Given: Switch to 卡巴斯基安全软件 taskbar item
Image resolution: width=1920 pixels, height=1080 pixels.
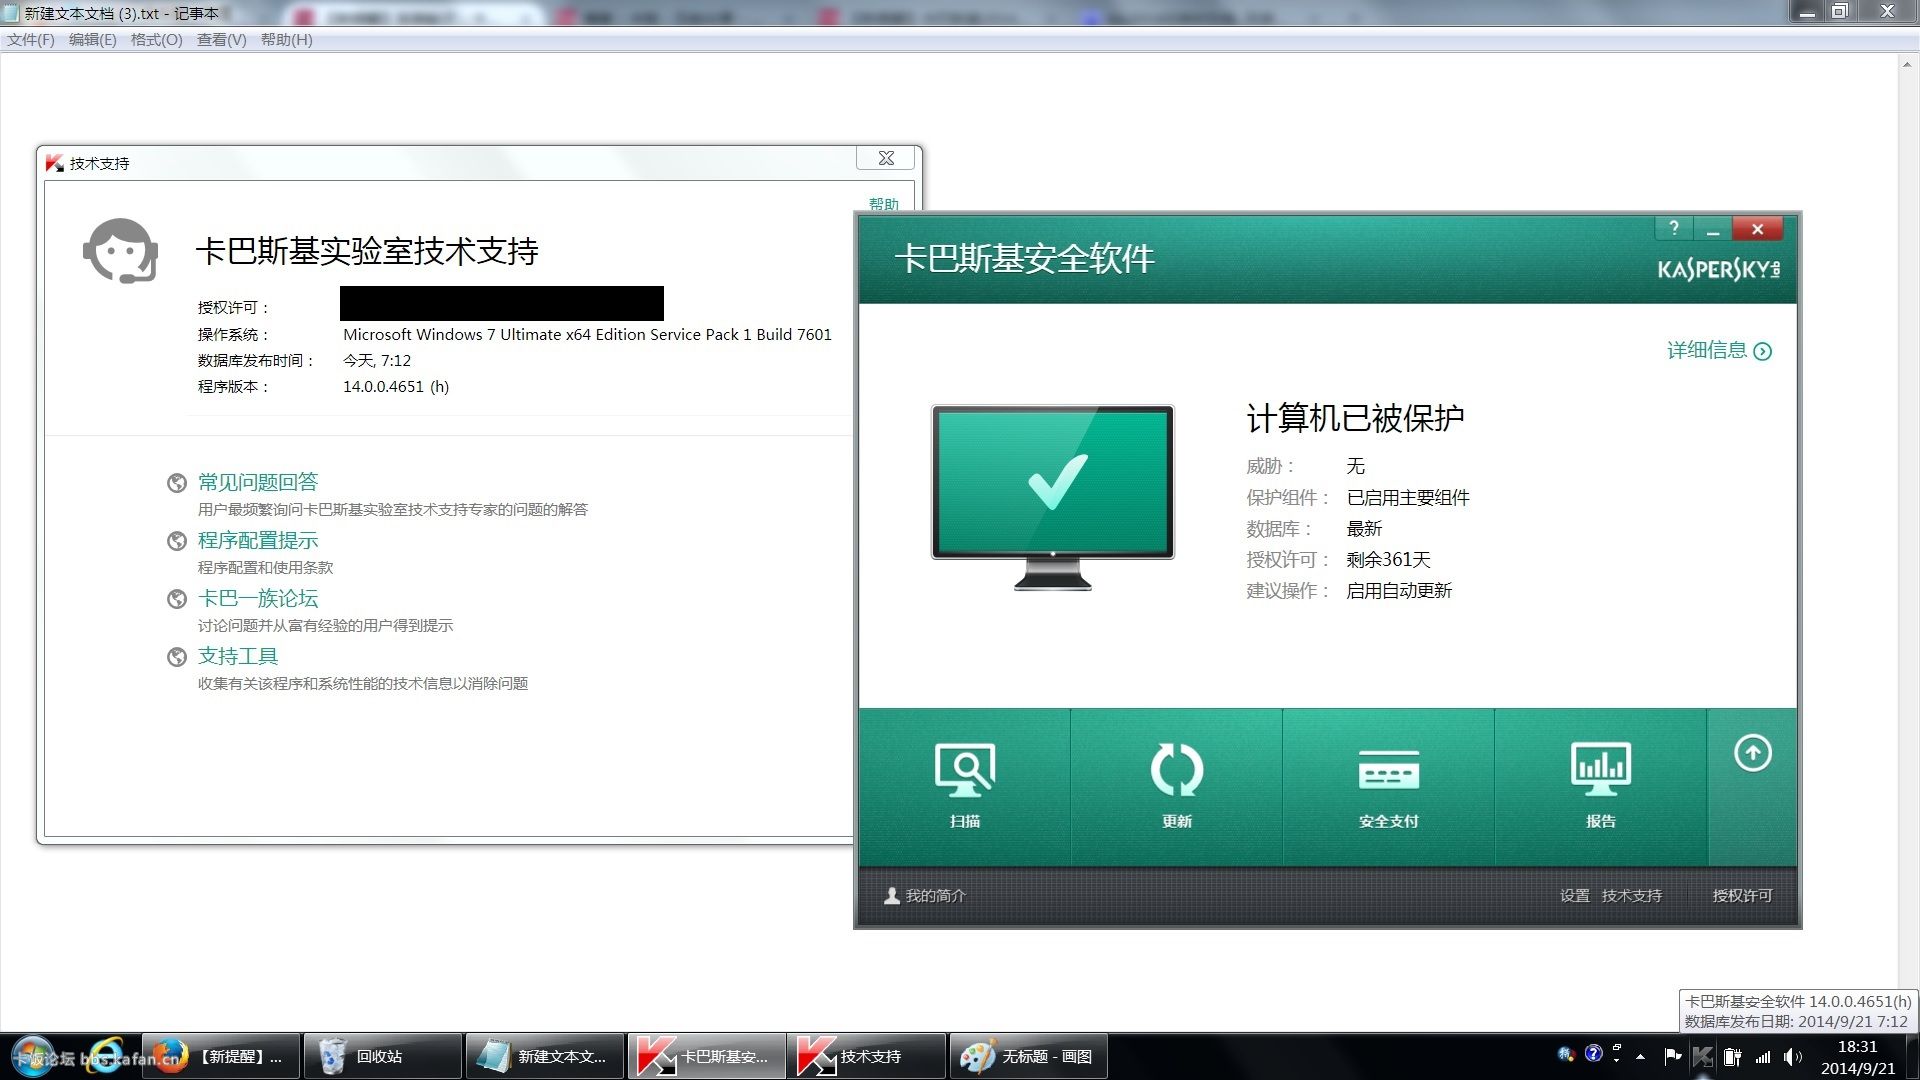Looking at the screenshot, I should tap(707, 1056).
